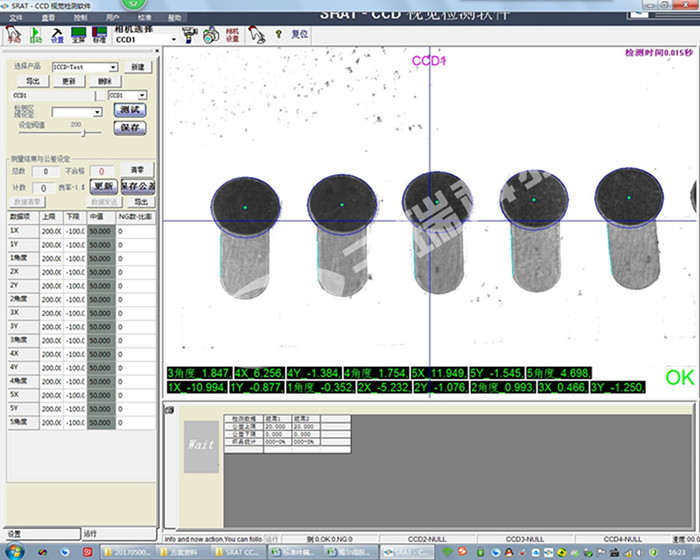Click the green OK result indicator
The image size is (700, 560).
tap(679, 378)
